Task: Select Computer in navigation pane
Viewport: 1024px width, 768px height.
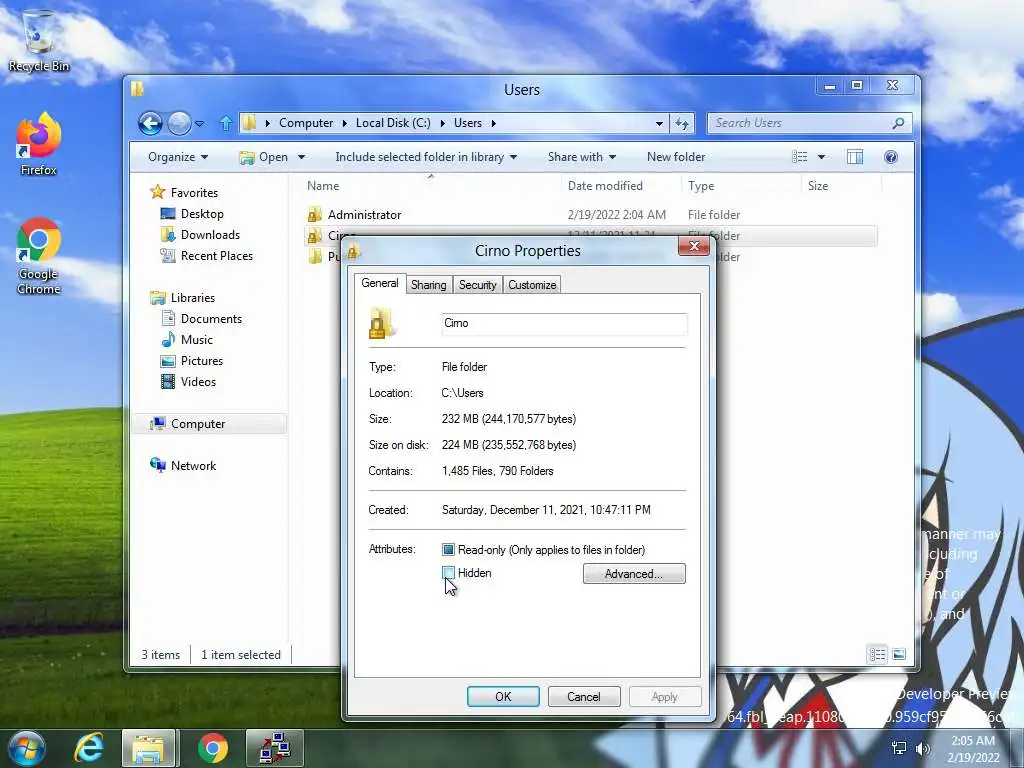Action: [209, 424]
